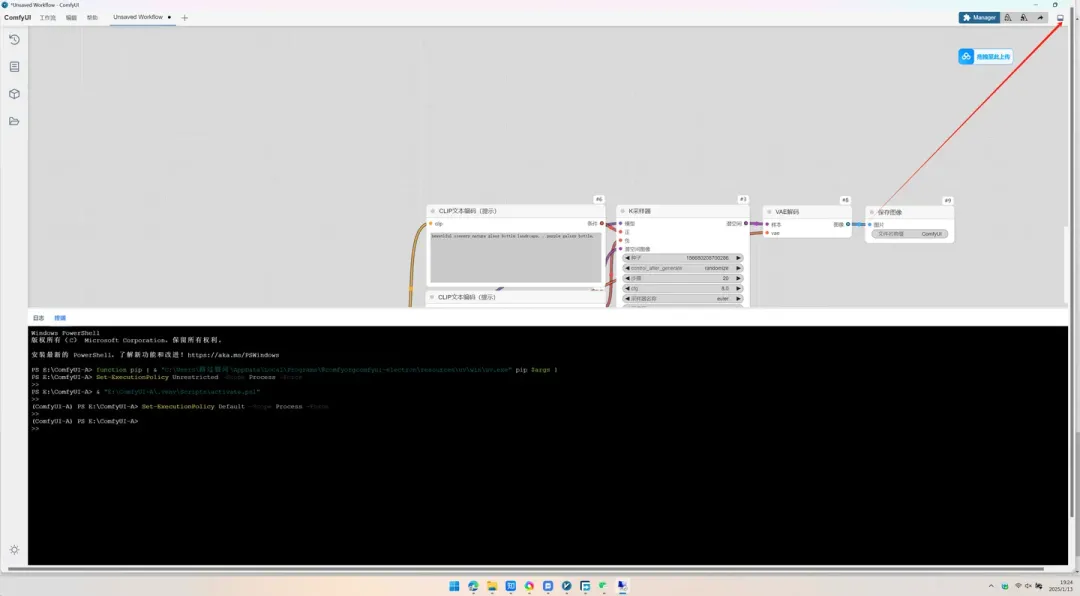Open the workflows folder sidebar icon
The height and width of the screenshot is (596, 1080).
[14, 121]
